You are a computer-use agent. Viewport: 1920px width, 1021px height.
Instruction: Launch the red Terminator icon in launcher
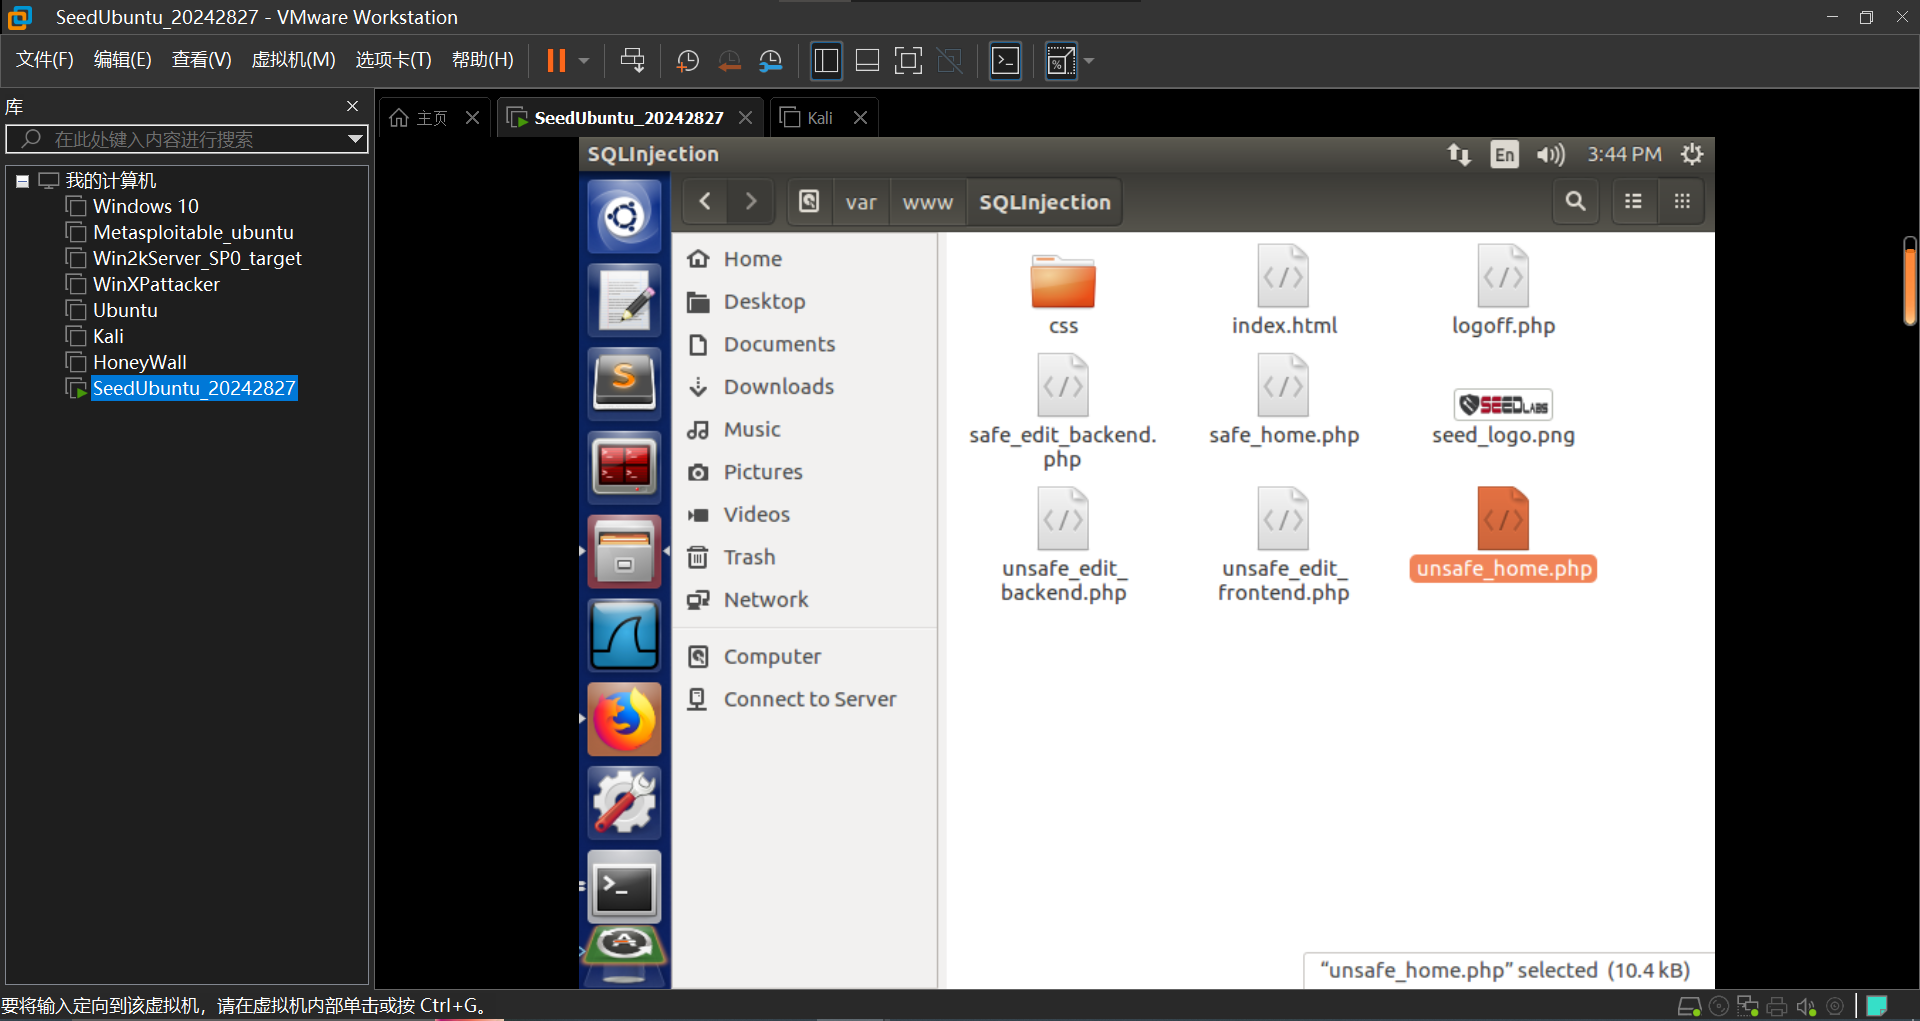tap(624, 467)
